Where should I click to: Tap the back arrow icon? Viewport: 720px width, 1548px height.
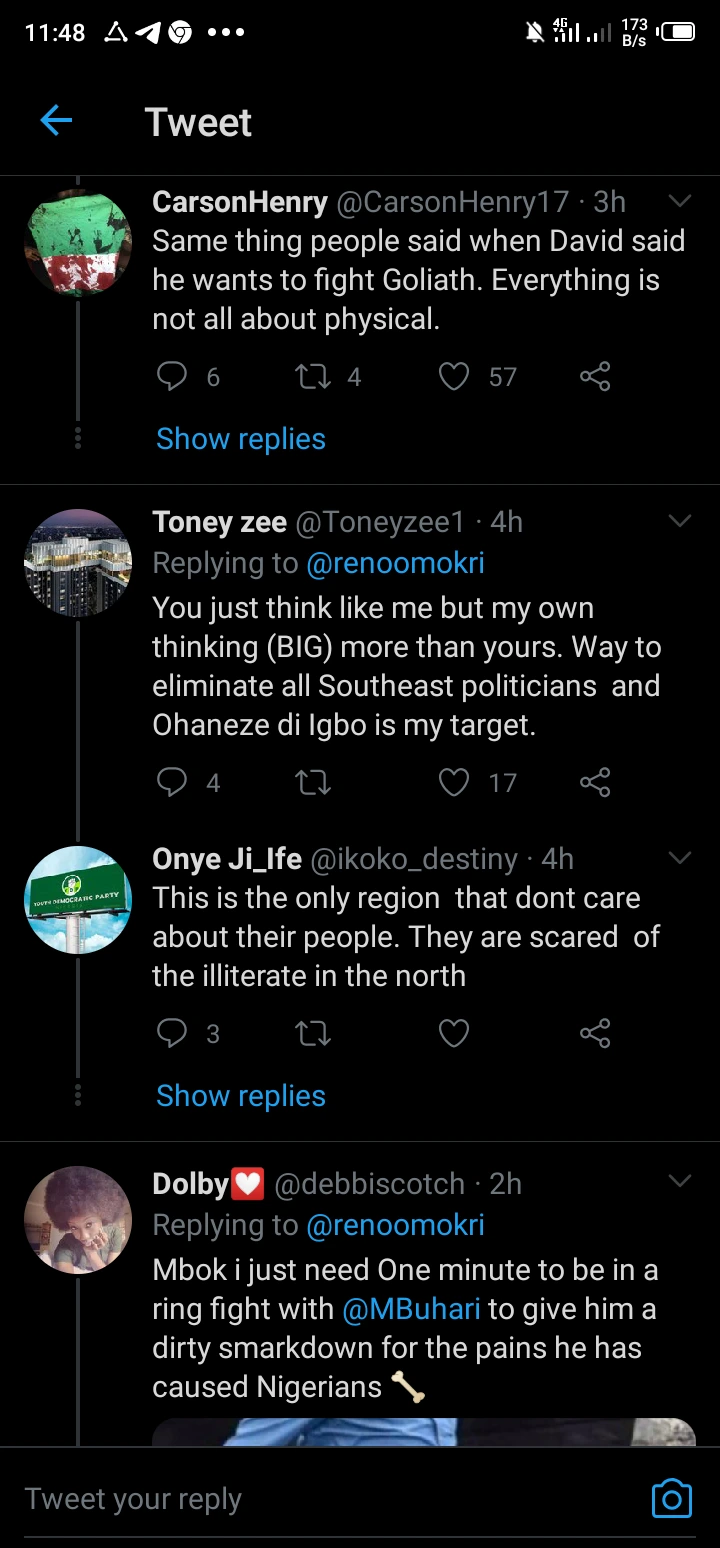click(x=56, y=121)
